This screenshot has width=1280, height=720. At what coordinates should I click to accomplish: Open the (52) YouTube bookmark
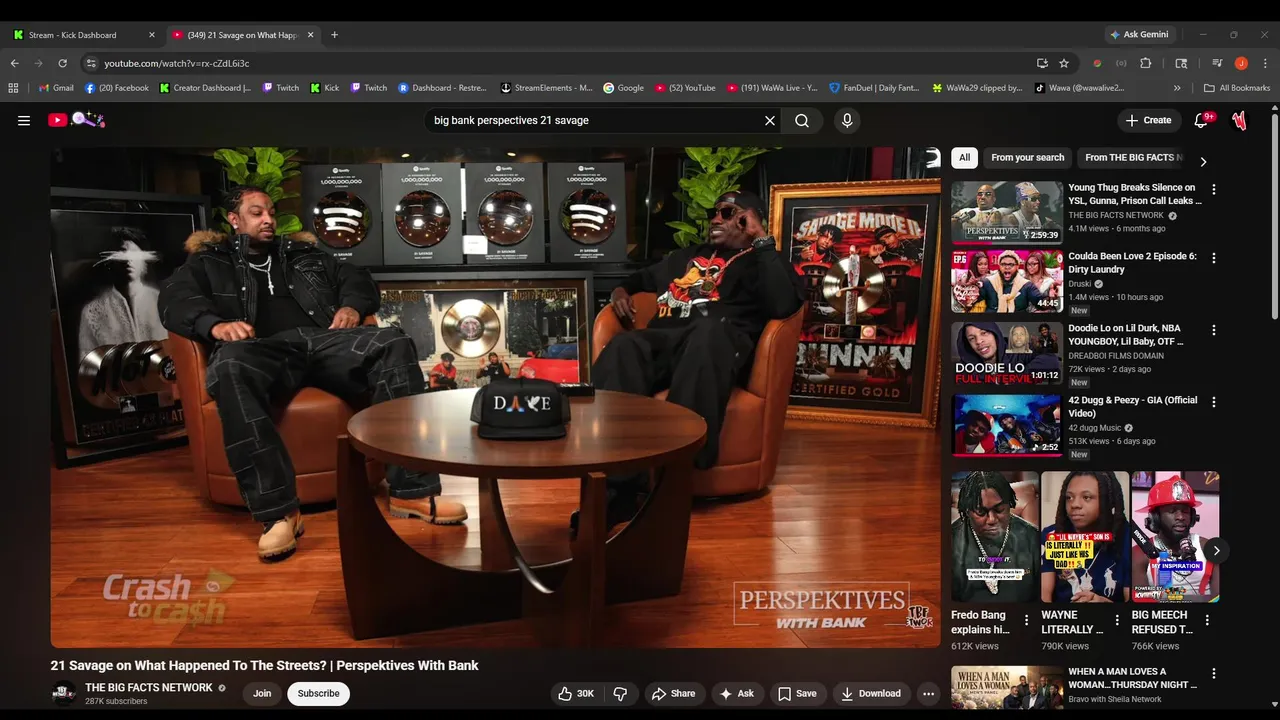click(x=686, y=88)
